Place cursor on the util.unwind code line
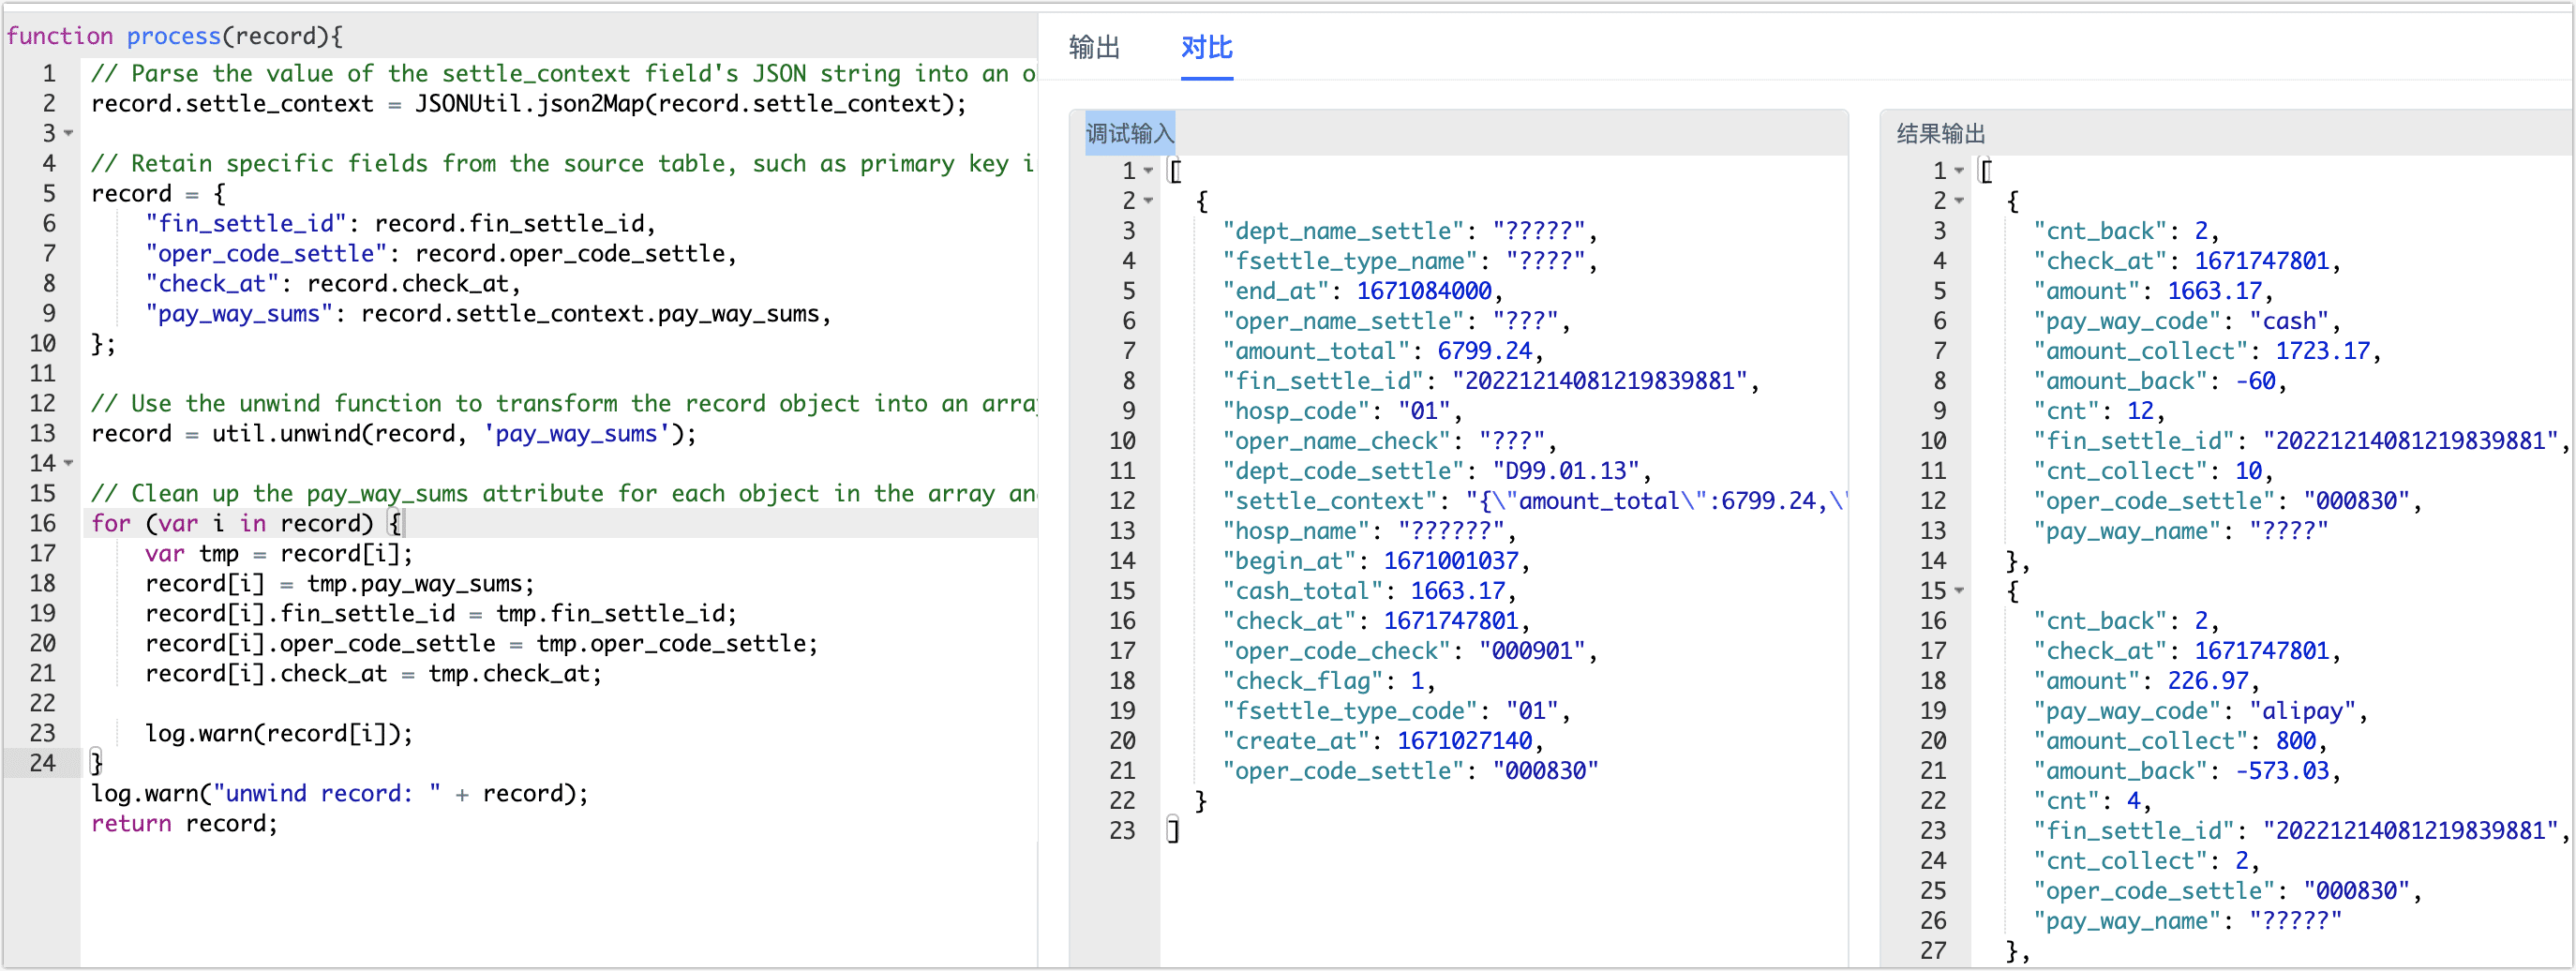This screenshot has width=2576, height=971. [x=393, y=433]
